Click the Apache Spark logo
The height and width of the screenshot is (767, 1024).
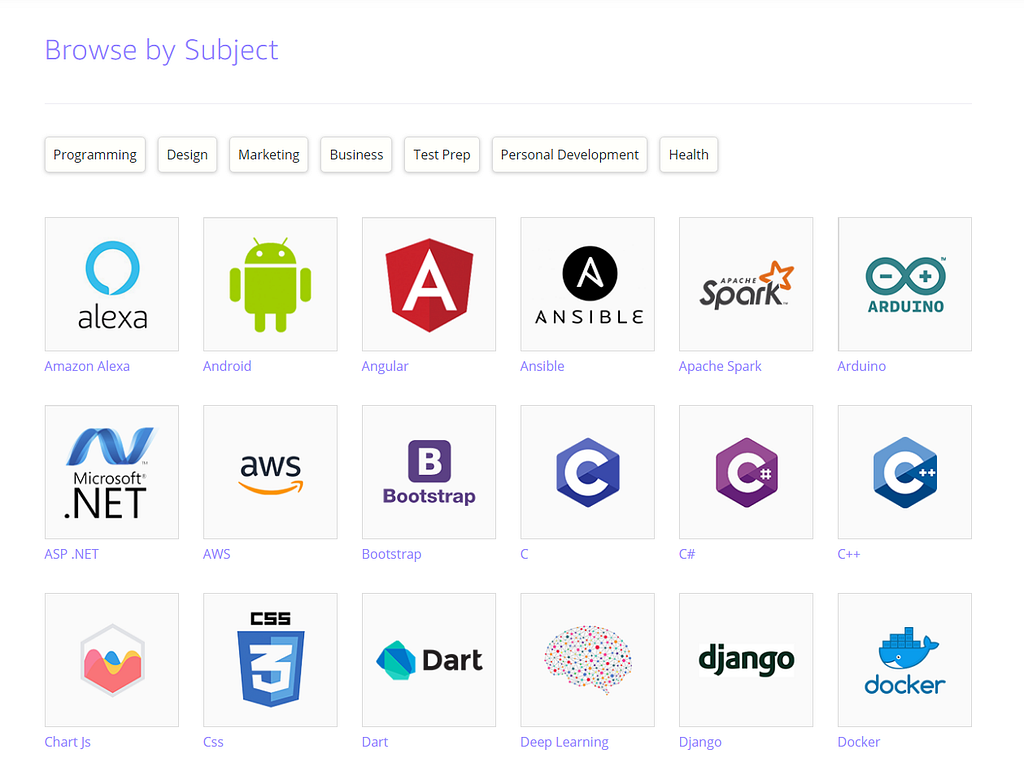746,284
